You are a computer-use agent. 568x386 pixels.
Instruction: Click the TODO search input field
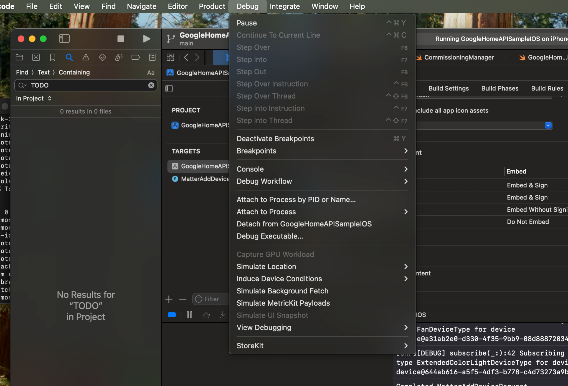pos(86,85)
